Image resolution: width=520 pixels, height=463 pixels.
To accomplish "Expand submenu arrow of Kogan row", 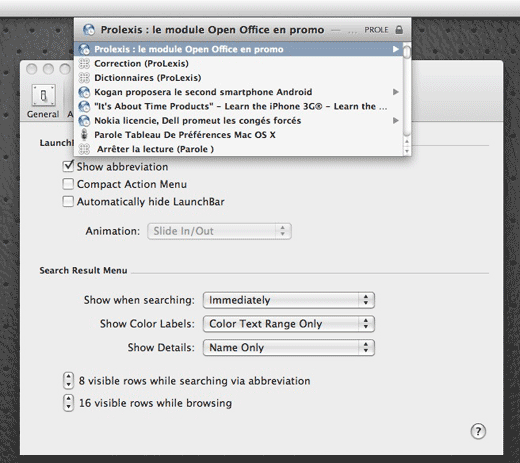I will pos(396,92).
